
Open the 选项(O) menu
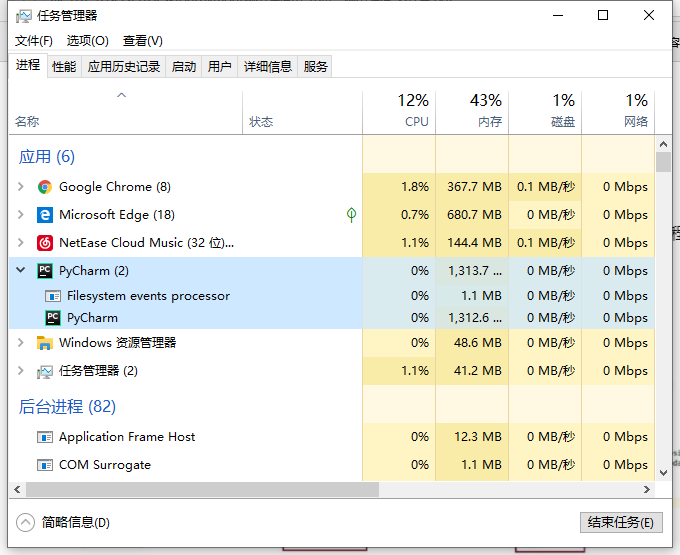tap(88, 41)
